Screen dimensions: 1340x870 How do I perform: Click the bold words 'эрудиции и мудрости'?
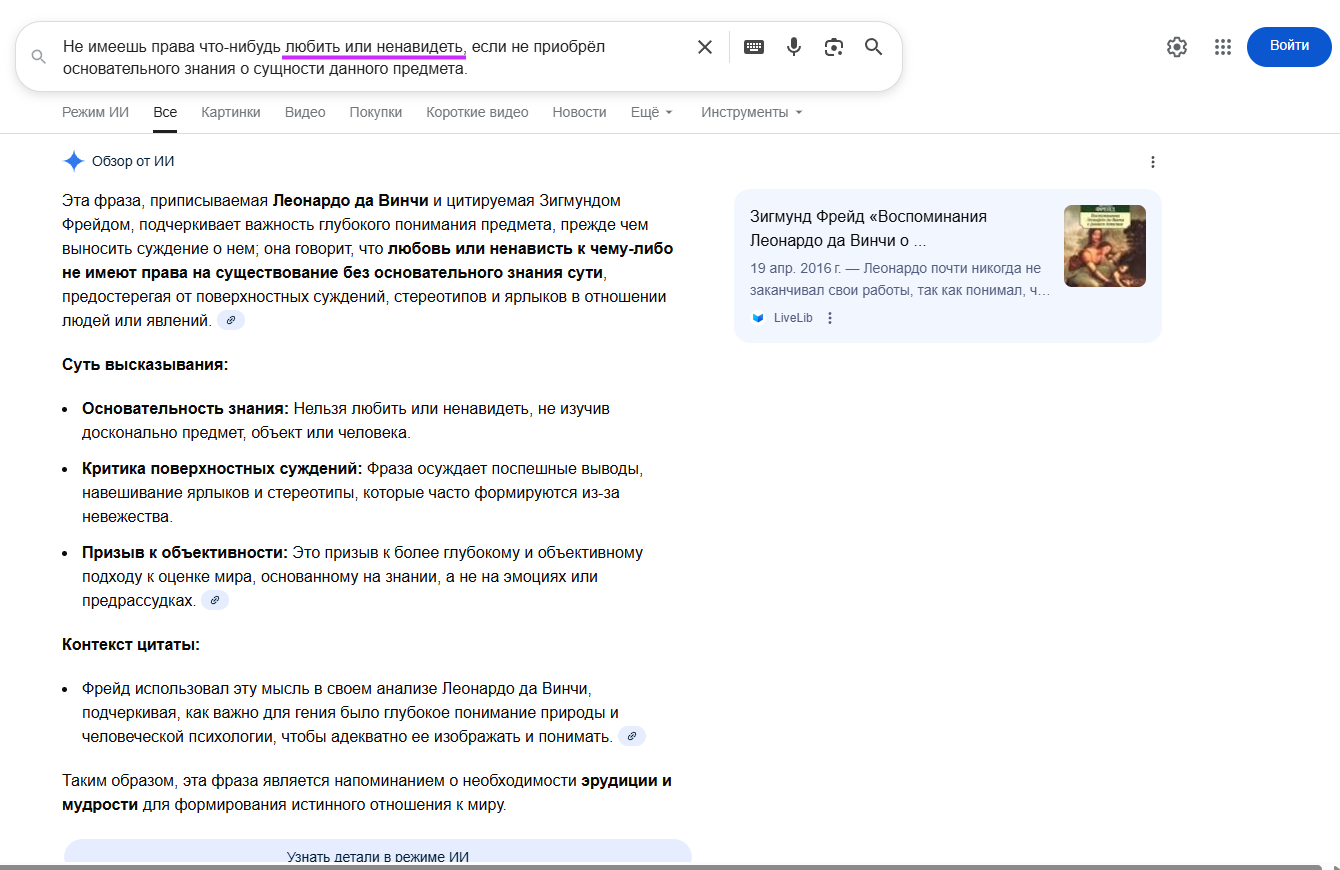[367, 792]
